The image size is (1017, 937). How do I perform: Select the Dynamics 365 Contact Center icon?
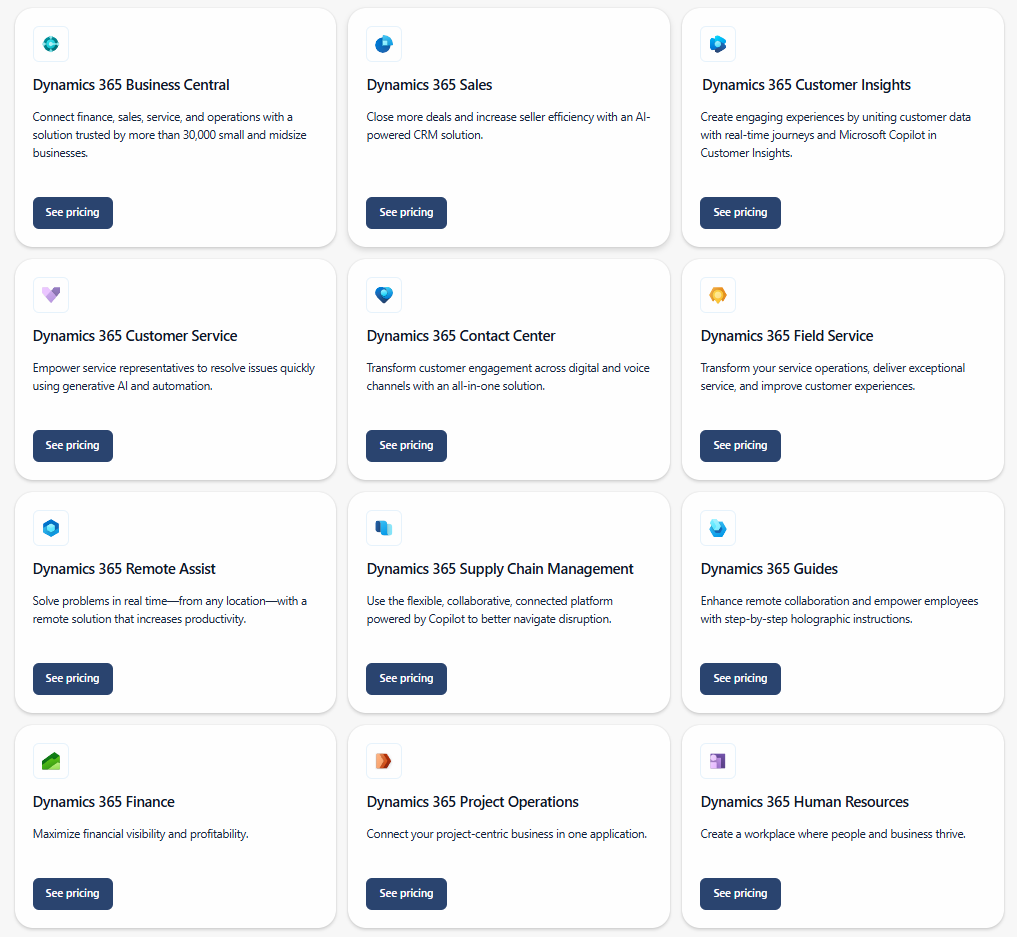[x=384, y=295]
